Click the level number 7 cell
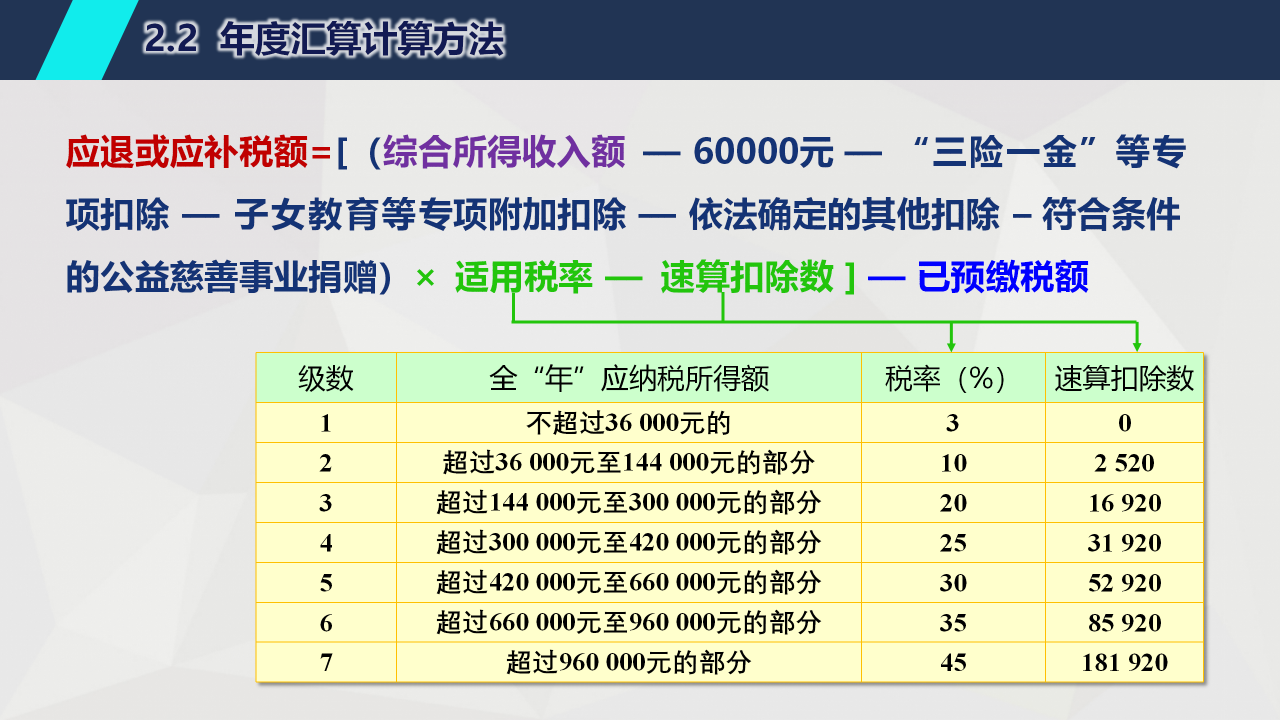Screen dimensions: 1280x720 click(x=326, y=663)
